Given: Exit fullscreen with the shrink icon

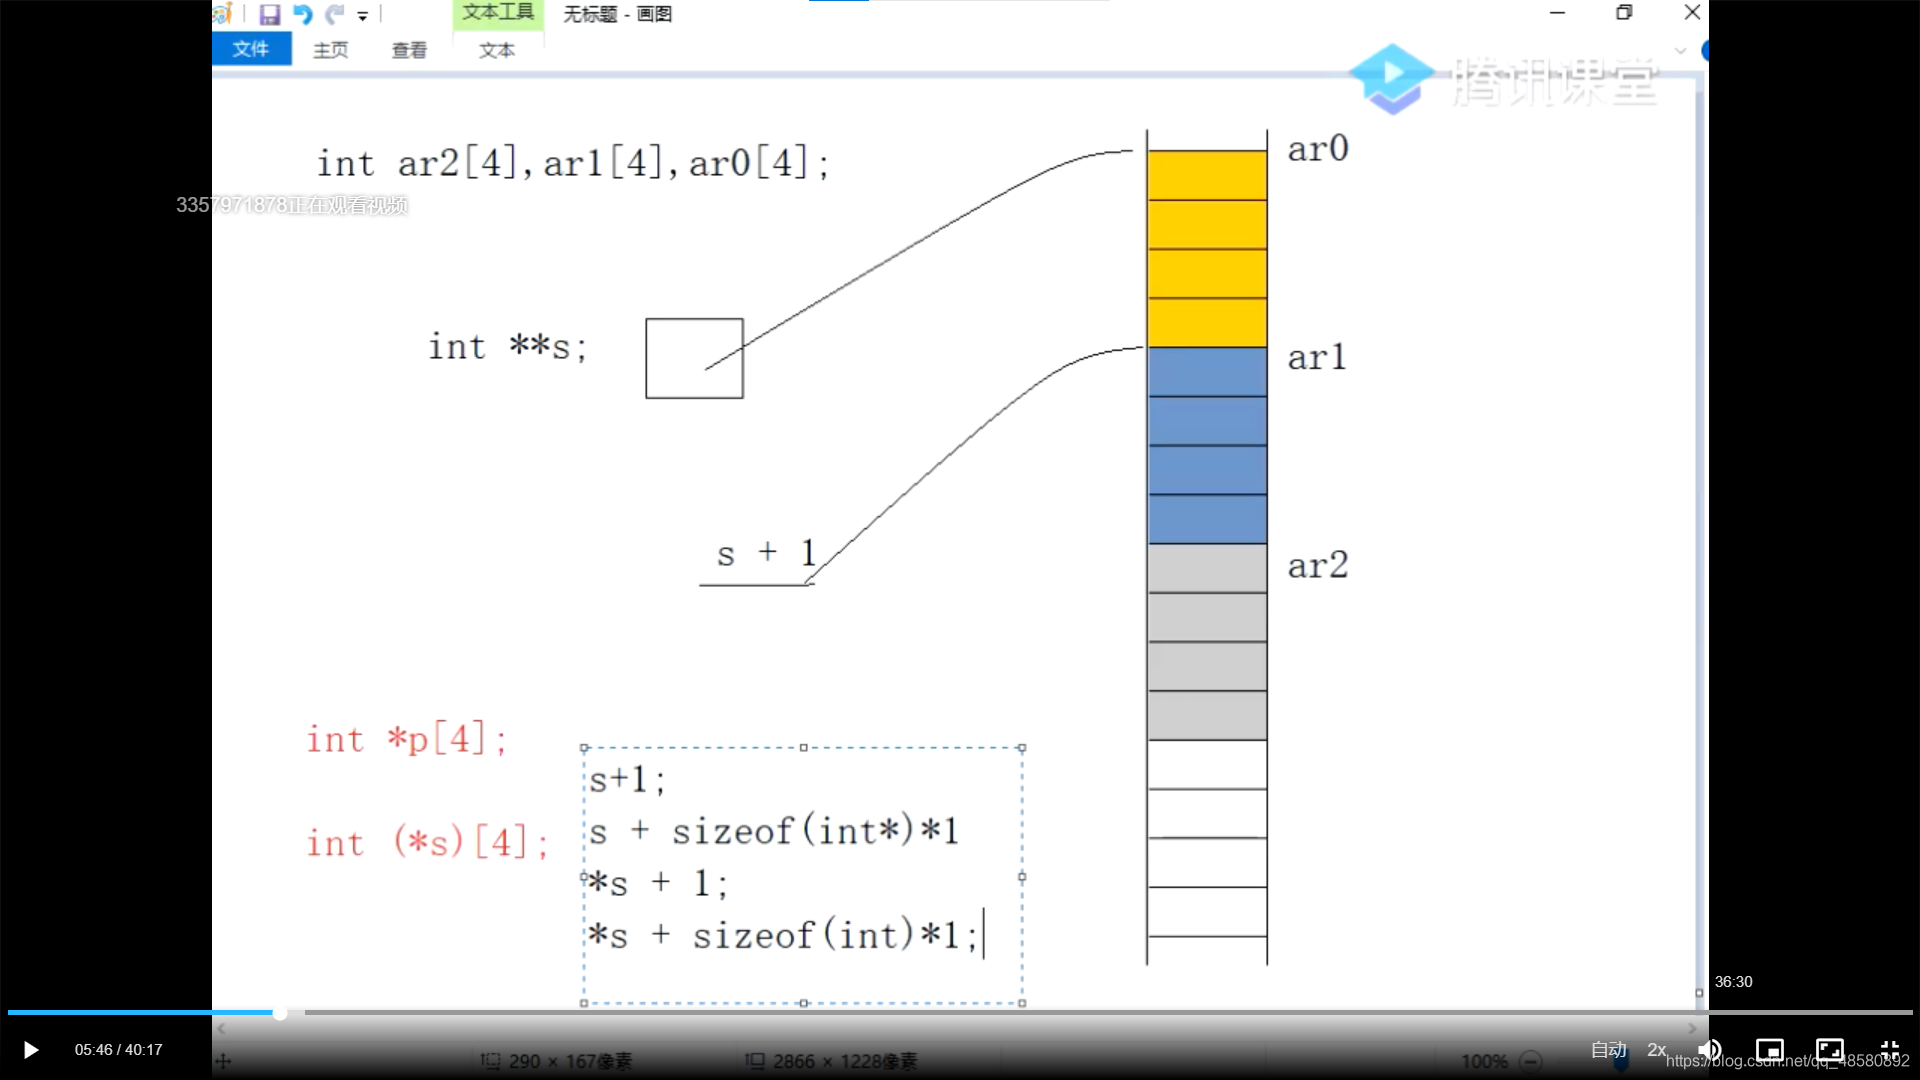Looking at the screenshot, I should pyautogui.click(x=1890, y=1050).
